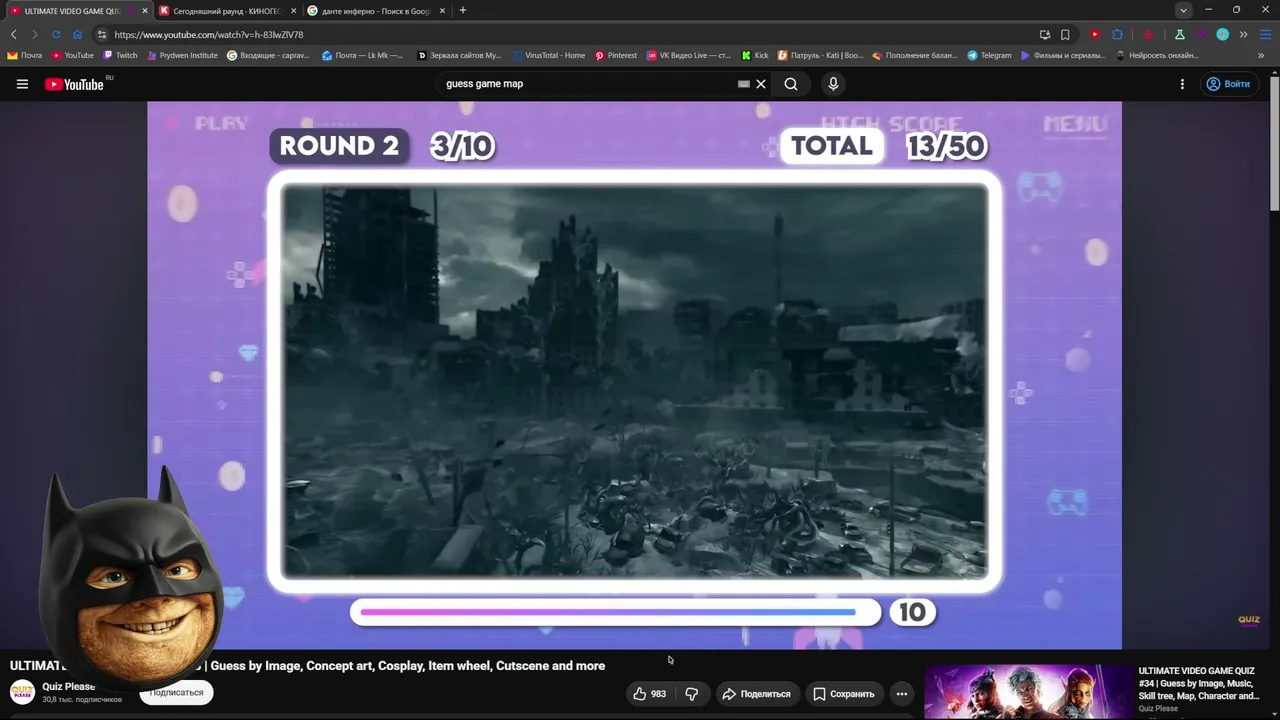Open more actions under the video

click(901, 694)
